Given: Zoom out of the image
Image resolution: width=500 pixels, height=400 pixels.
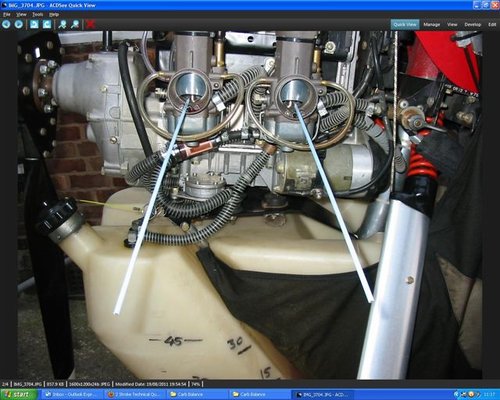Looking at the screenshot, I should click(75, 24).
